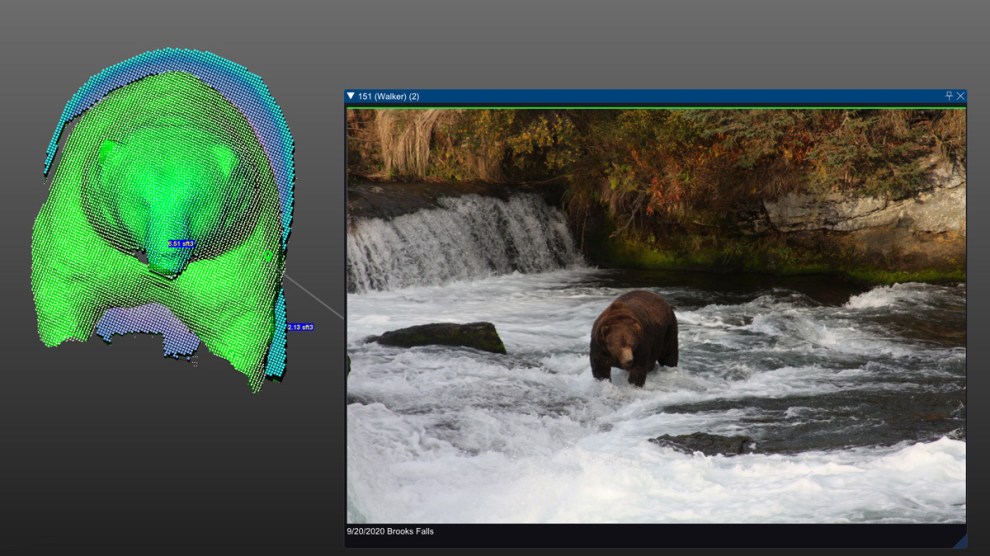990x556 pixels.
Task: Collapse the 151 (Walker) image panel triangle
Action: [351, 96]
